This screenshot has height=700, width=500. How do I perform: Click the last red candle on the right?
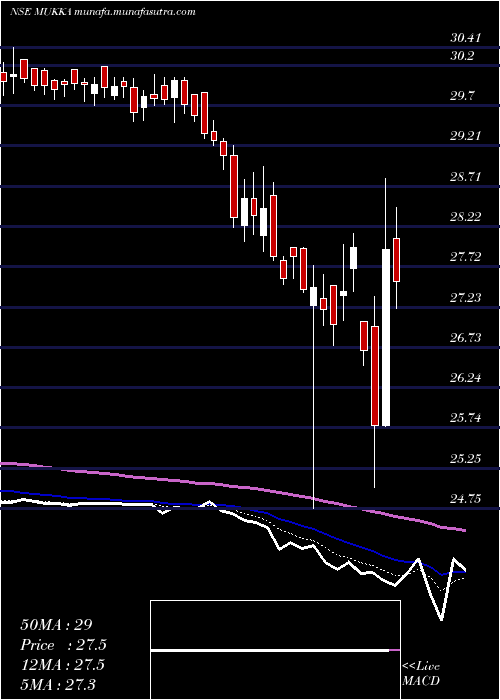pos(396,260)
